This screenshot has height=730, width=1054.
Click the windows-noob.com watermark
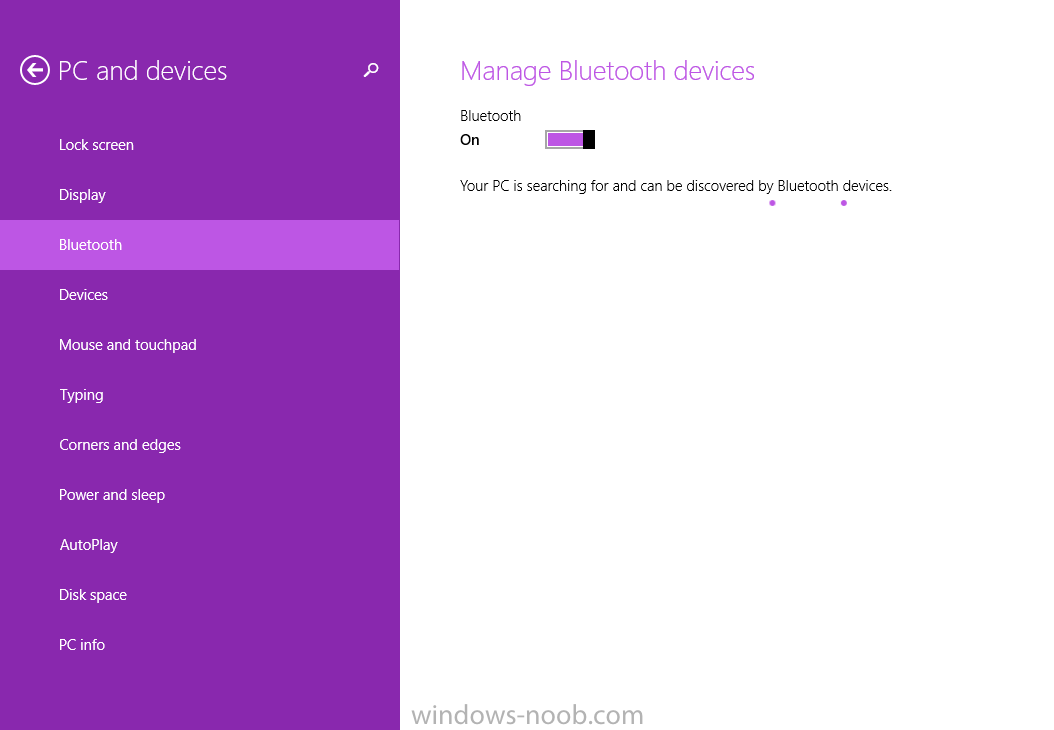coord(527,715)
